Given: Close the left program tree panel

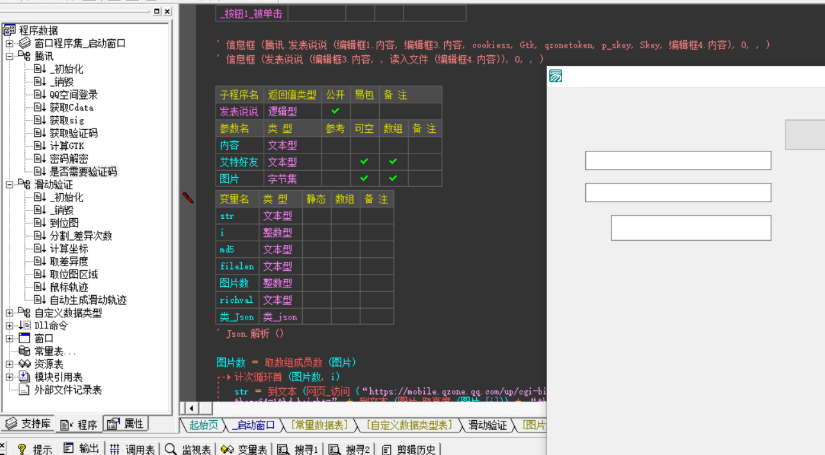Looking at the screenshot, I should coord(167,11).
